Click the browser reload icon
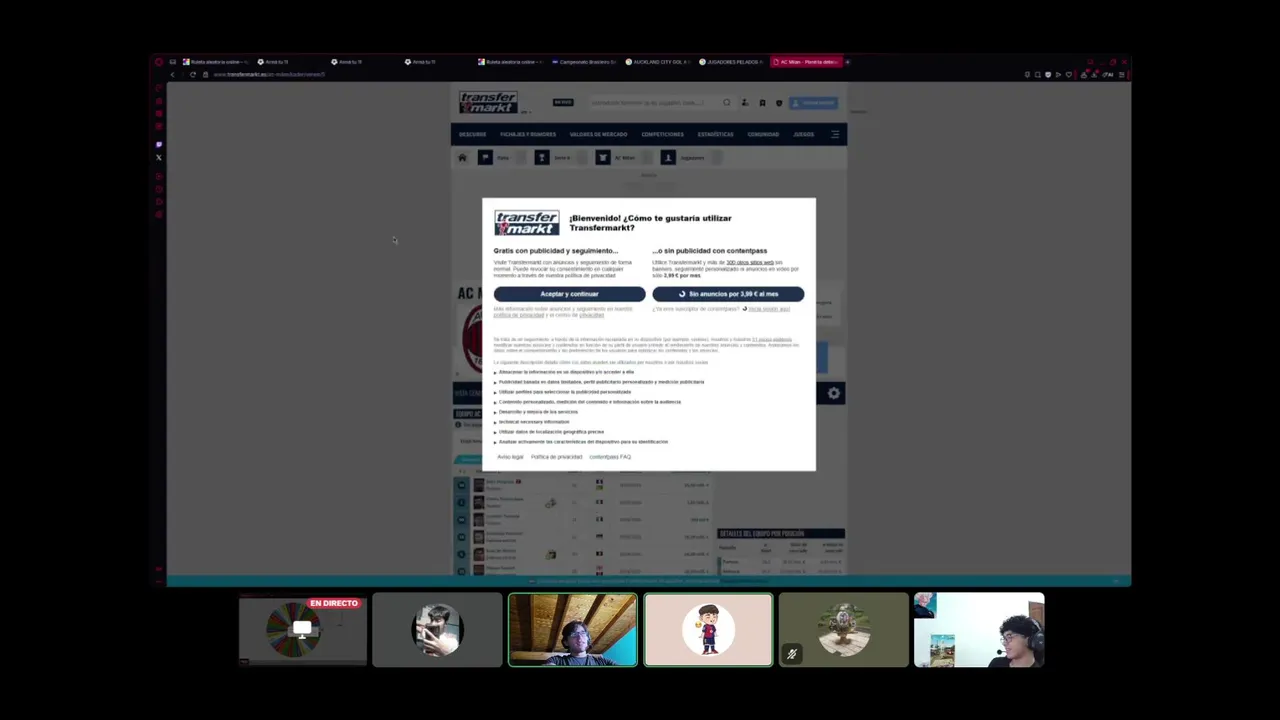The height and width of the screenshot is (720, 1280). pos(193,74)
